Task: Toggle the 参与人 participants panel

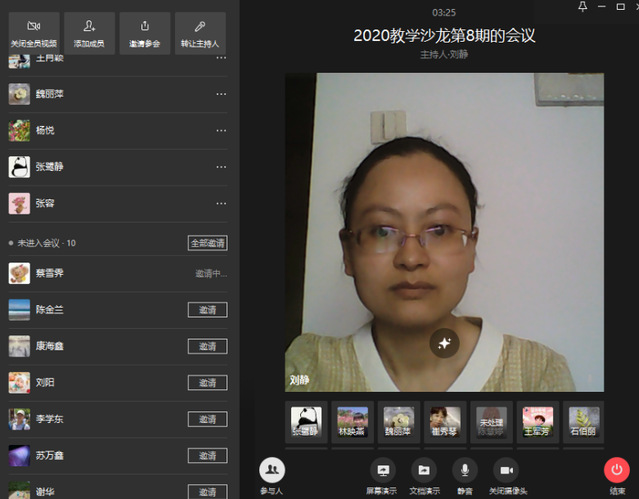Action: [271, 473]
